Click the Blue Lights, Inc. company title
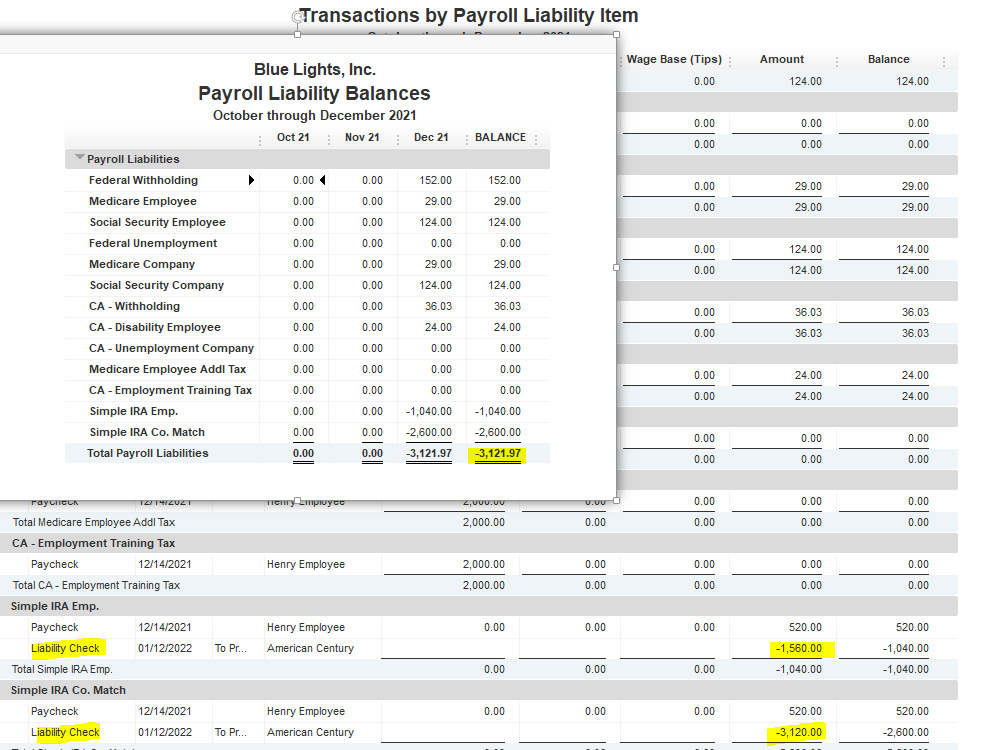 point(314,69)
